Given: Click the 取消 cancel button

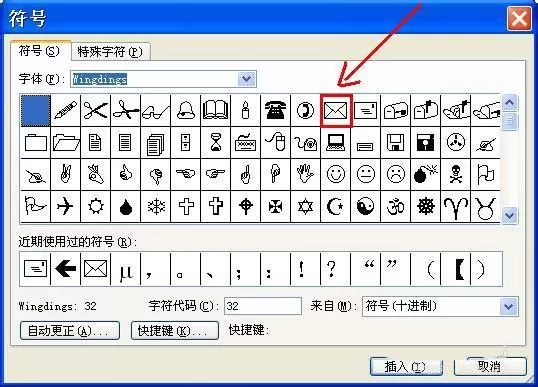Looking at the screenshot, I should tap(490, 367).
